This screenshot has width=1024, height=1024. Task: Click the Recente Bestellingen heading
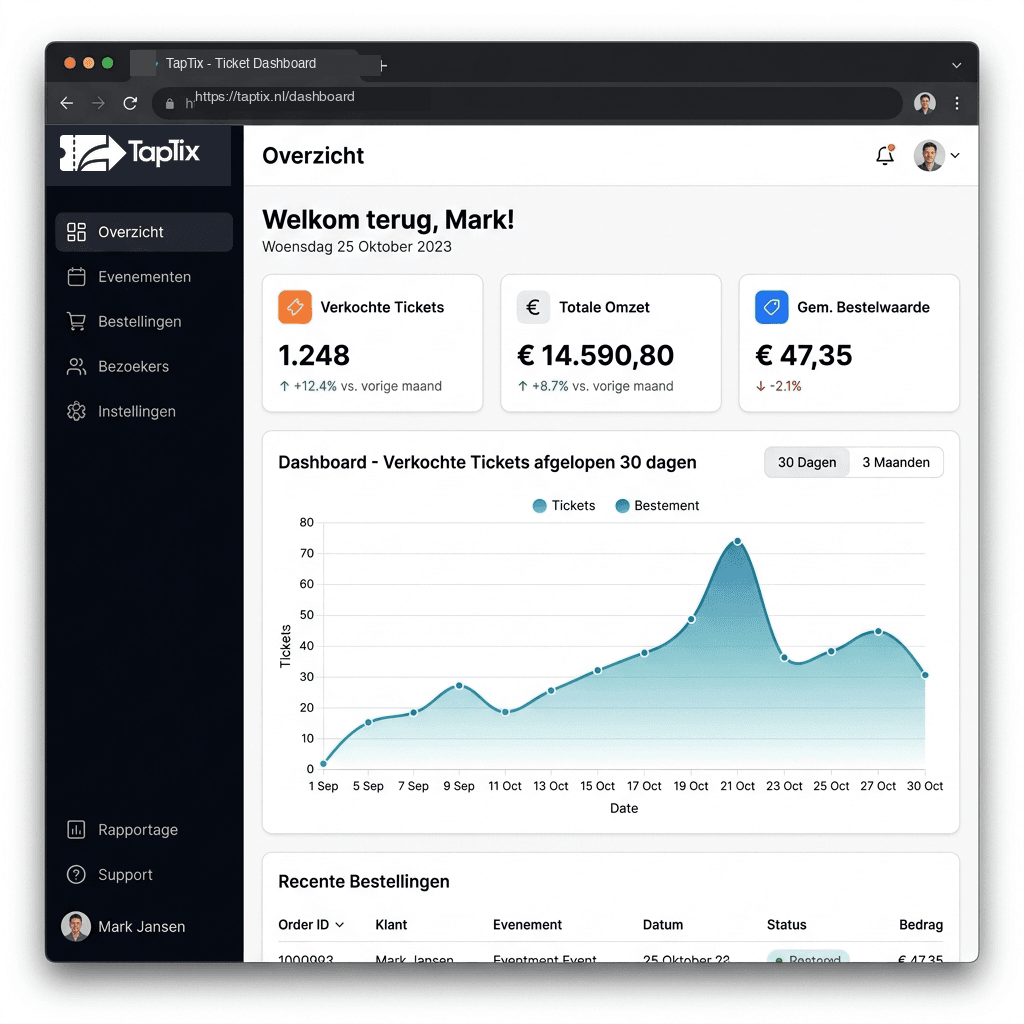[364, 882]
